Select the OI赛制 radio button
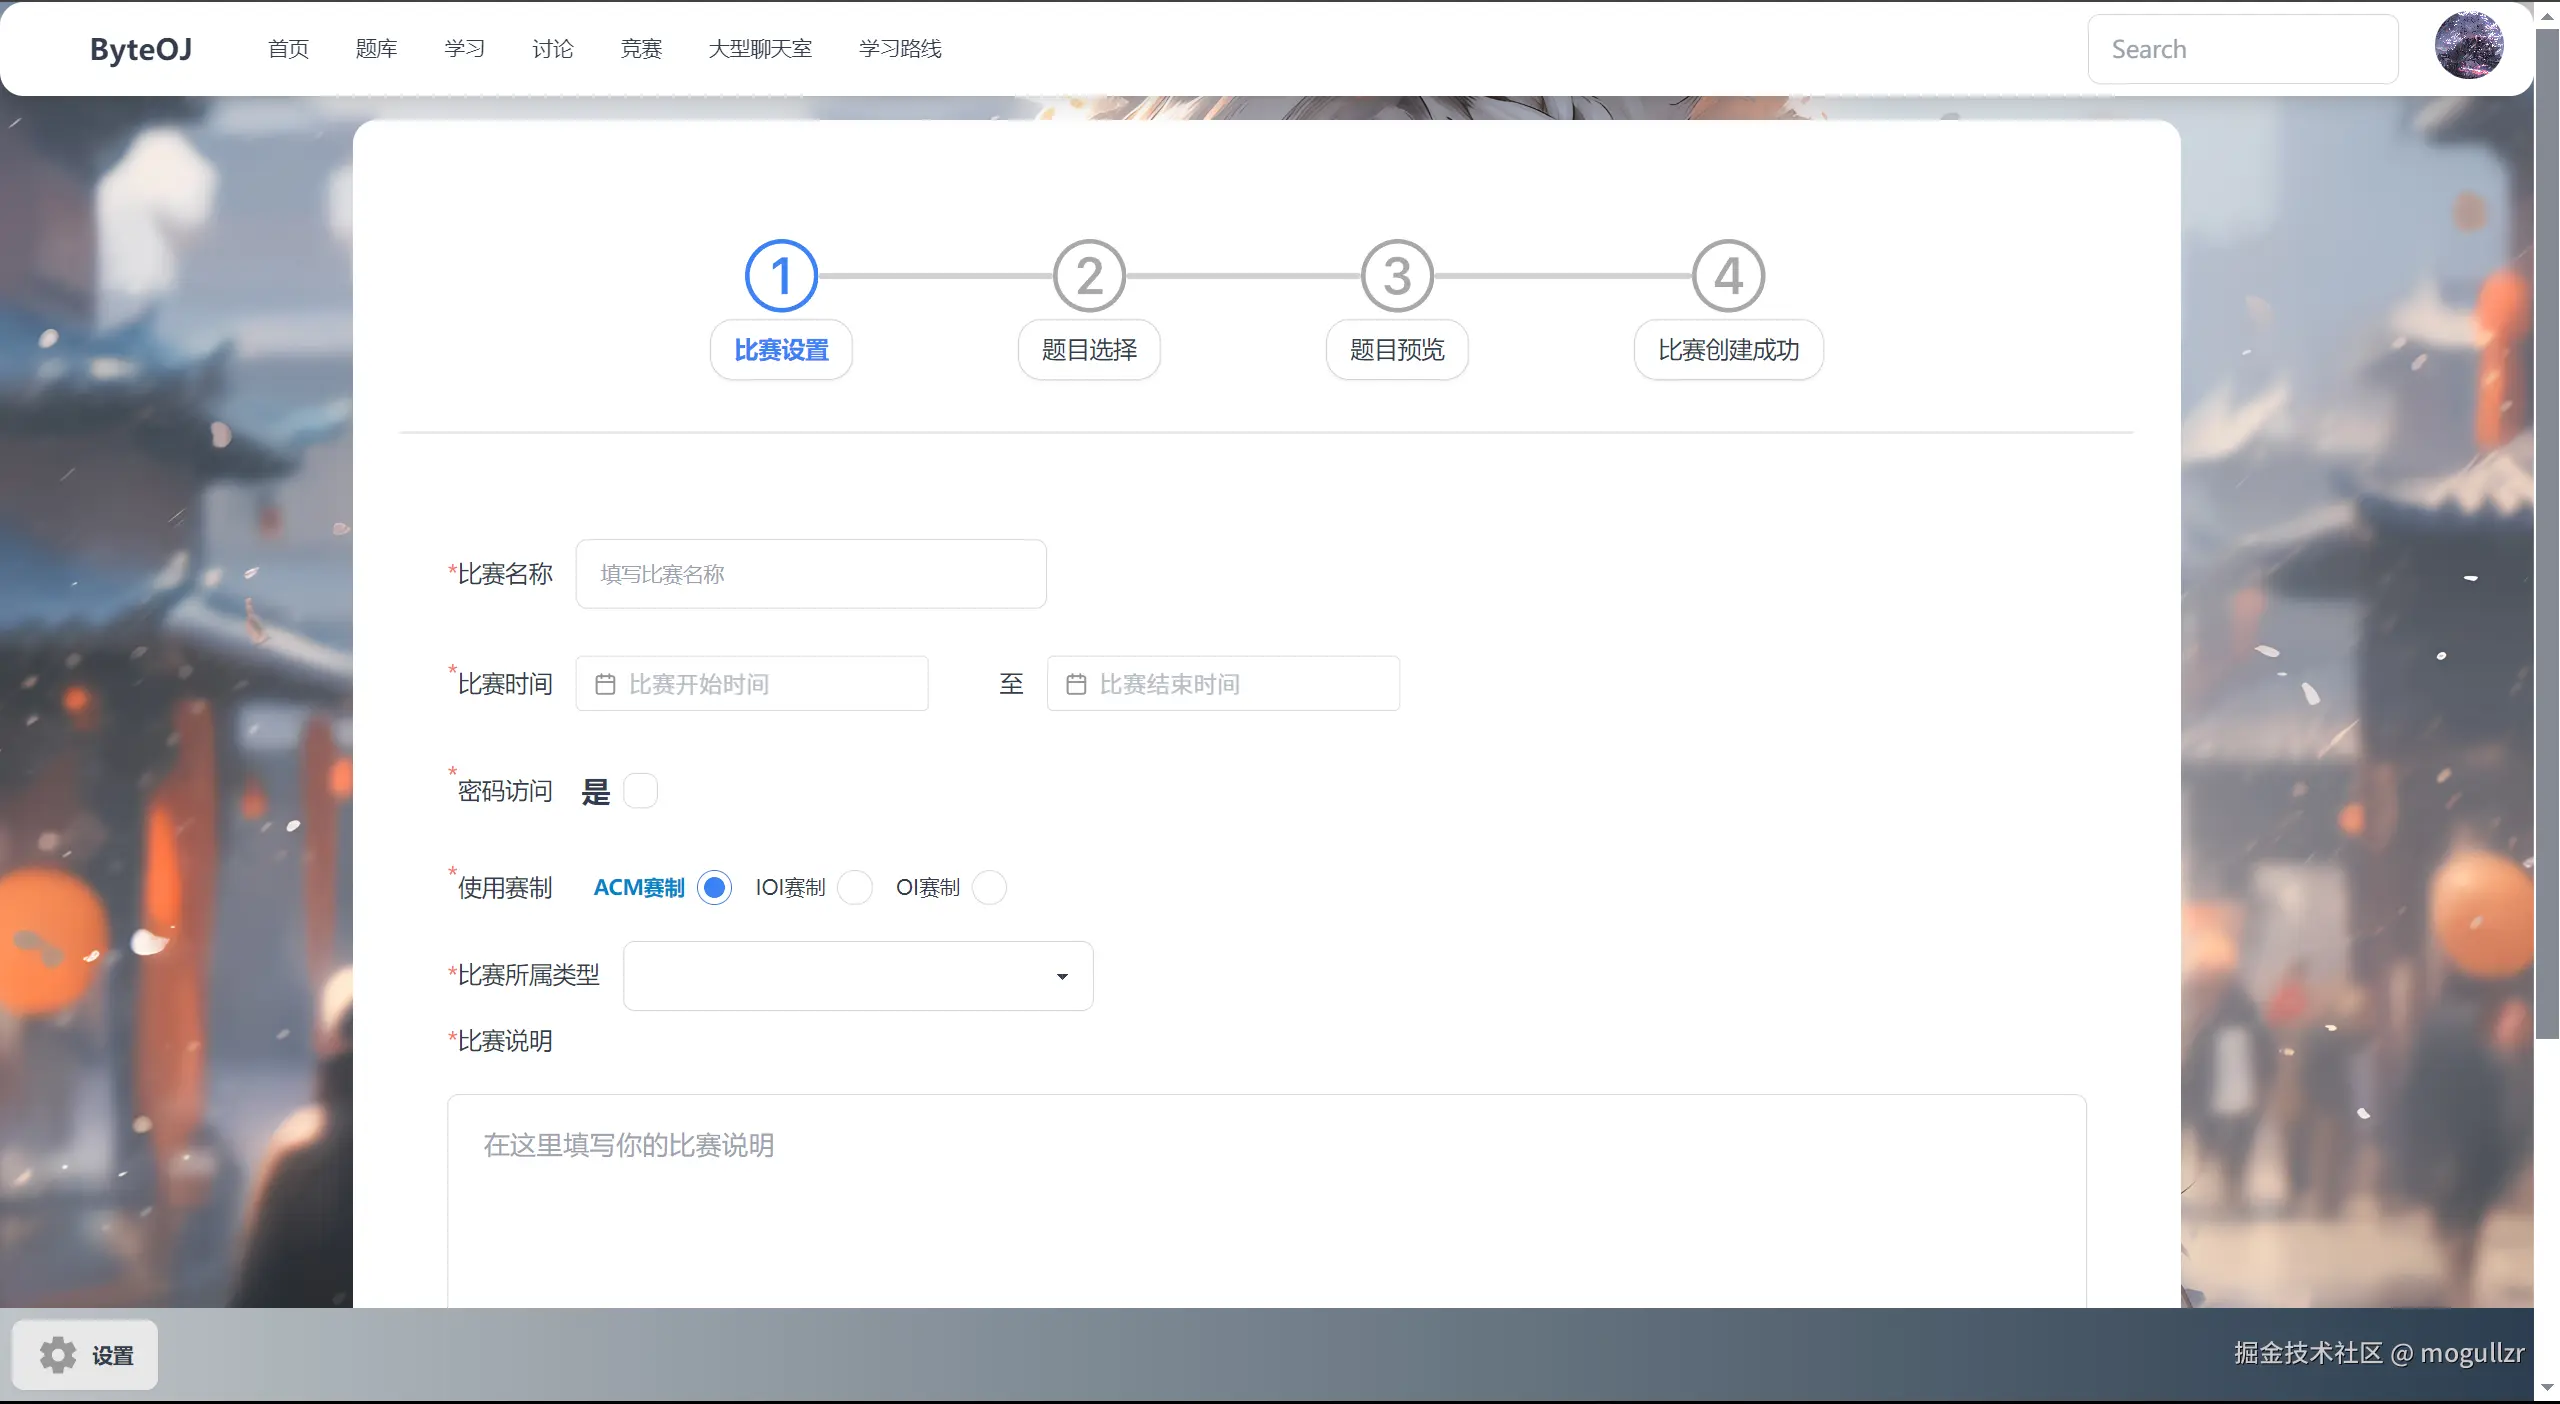 pos(989,887)
